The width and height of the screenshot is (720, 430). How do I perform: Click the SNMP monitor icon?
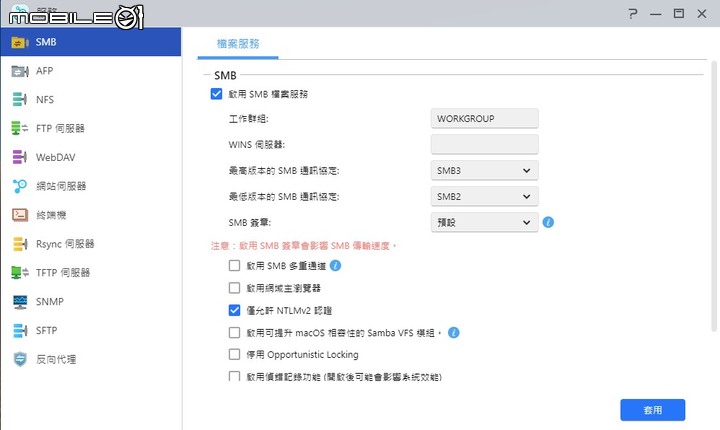pyautogui.click(x=19, y=302)
